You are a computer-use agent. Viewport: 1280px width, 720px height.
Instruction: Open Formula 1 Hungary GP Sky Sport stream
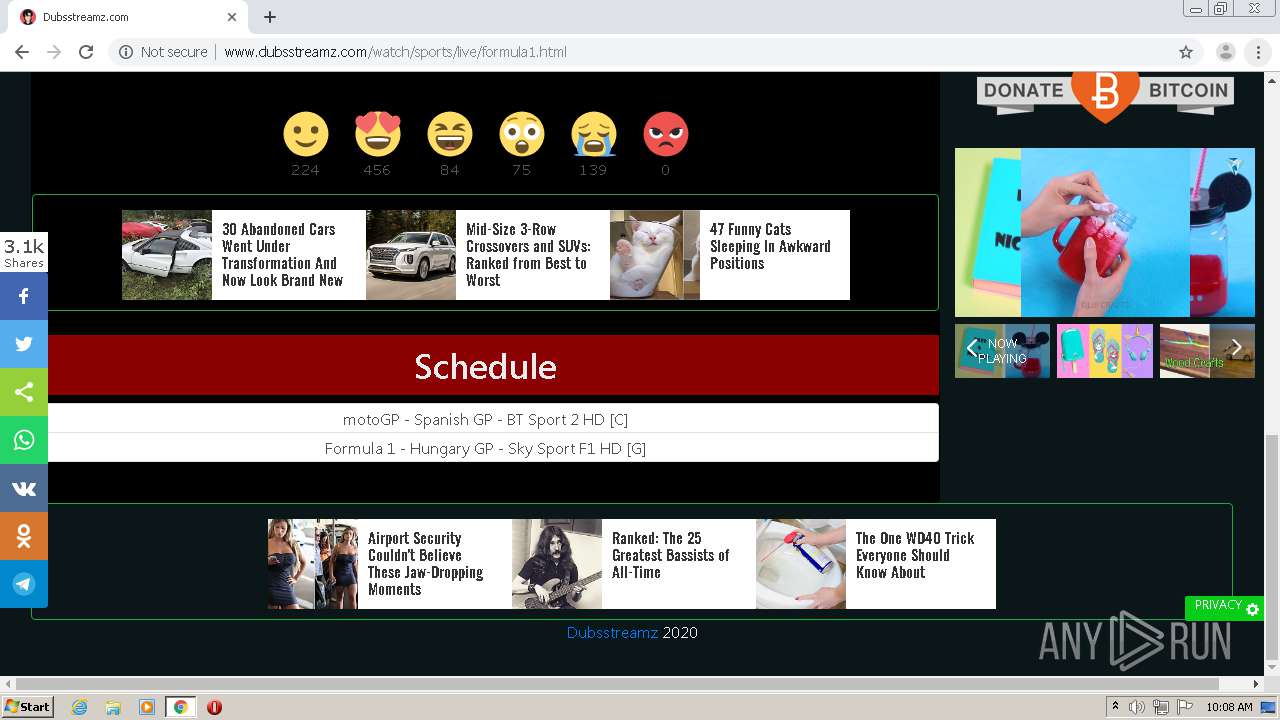pyautogui.click(x=485, y=448)
